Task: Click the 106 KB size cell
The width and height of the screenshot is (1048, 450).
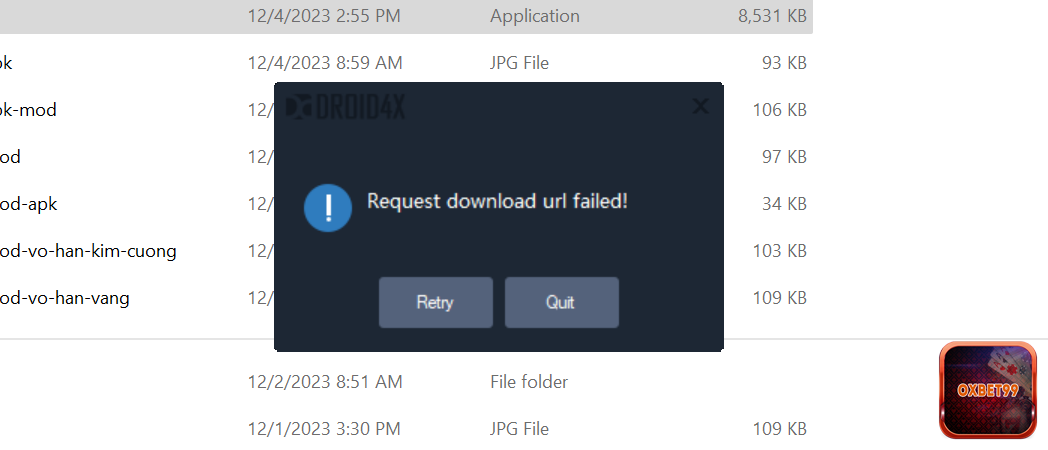Action: coord(779,110)
